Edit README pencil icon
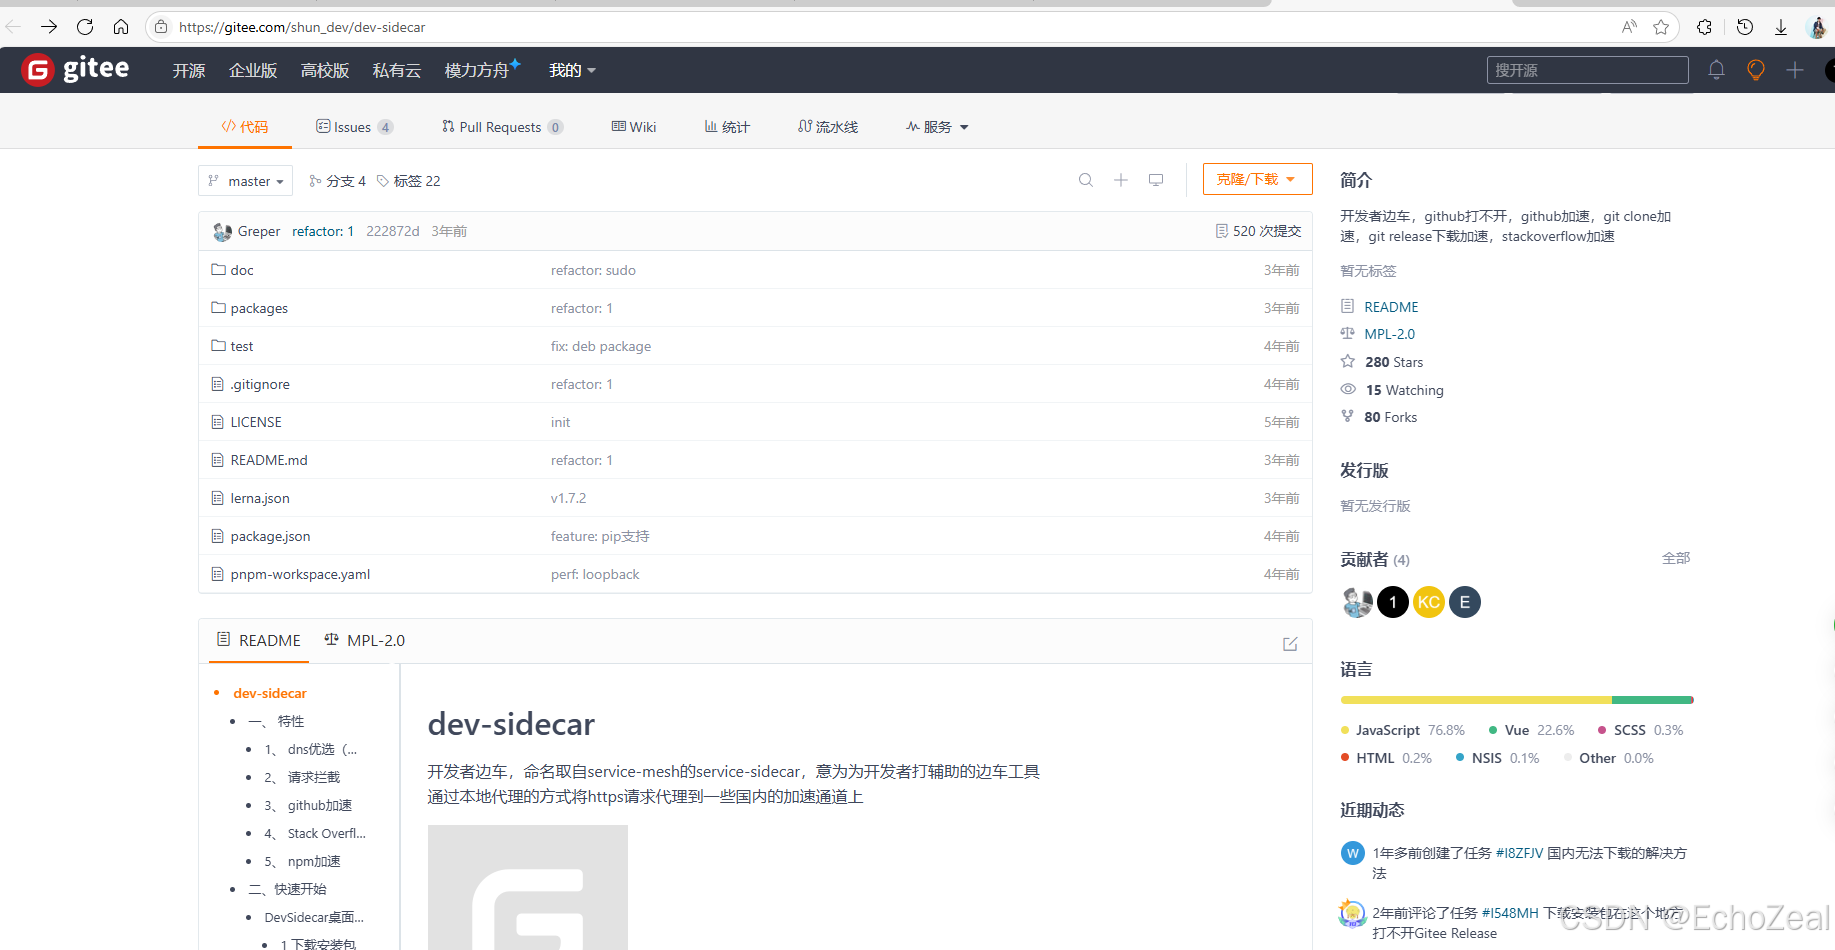 (x=1290, y=644)
